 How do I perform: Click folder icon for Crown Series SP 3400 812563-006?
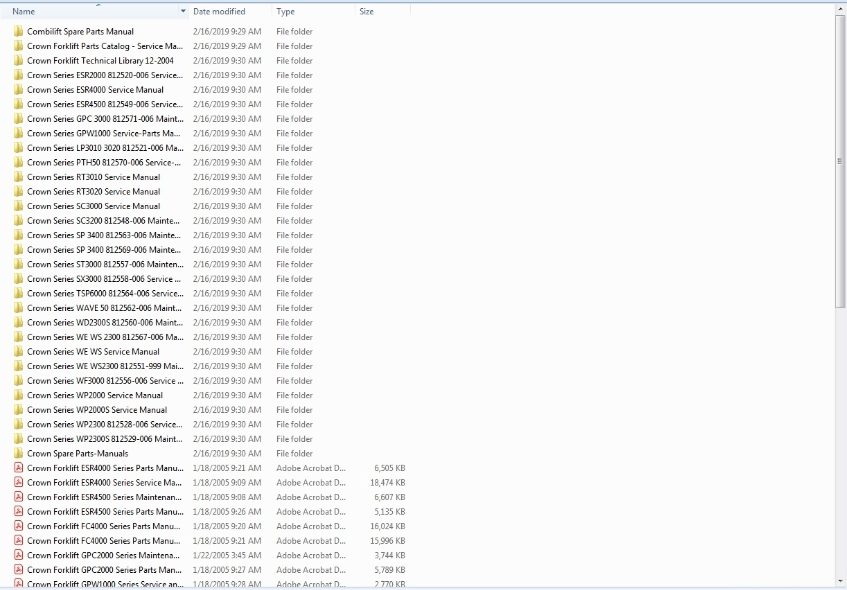(x=18, y=236)
